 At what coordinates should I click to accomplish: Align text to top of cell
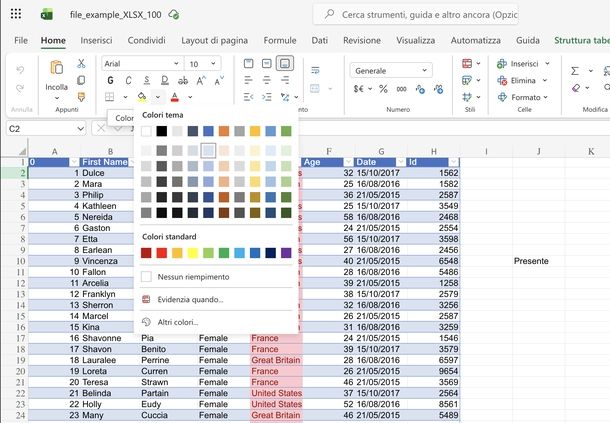click(248, 63)
